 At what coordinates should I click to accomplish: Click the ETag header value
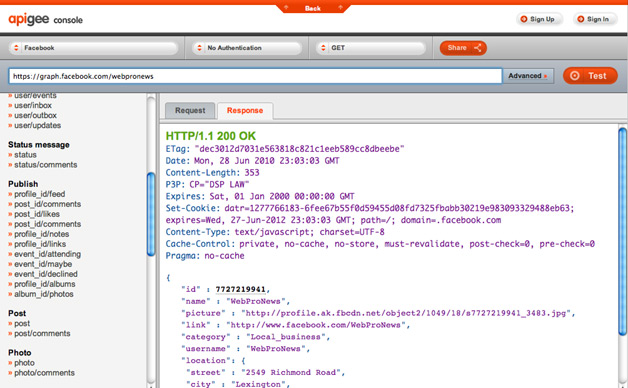[x=299, y=149]
